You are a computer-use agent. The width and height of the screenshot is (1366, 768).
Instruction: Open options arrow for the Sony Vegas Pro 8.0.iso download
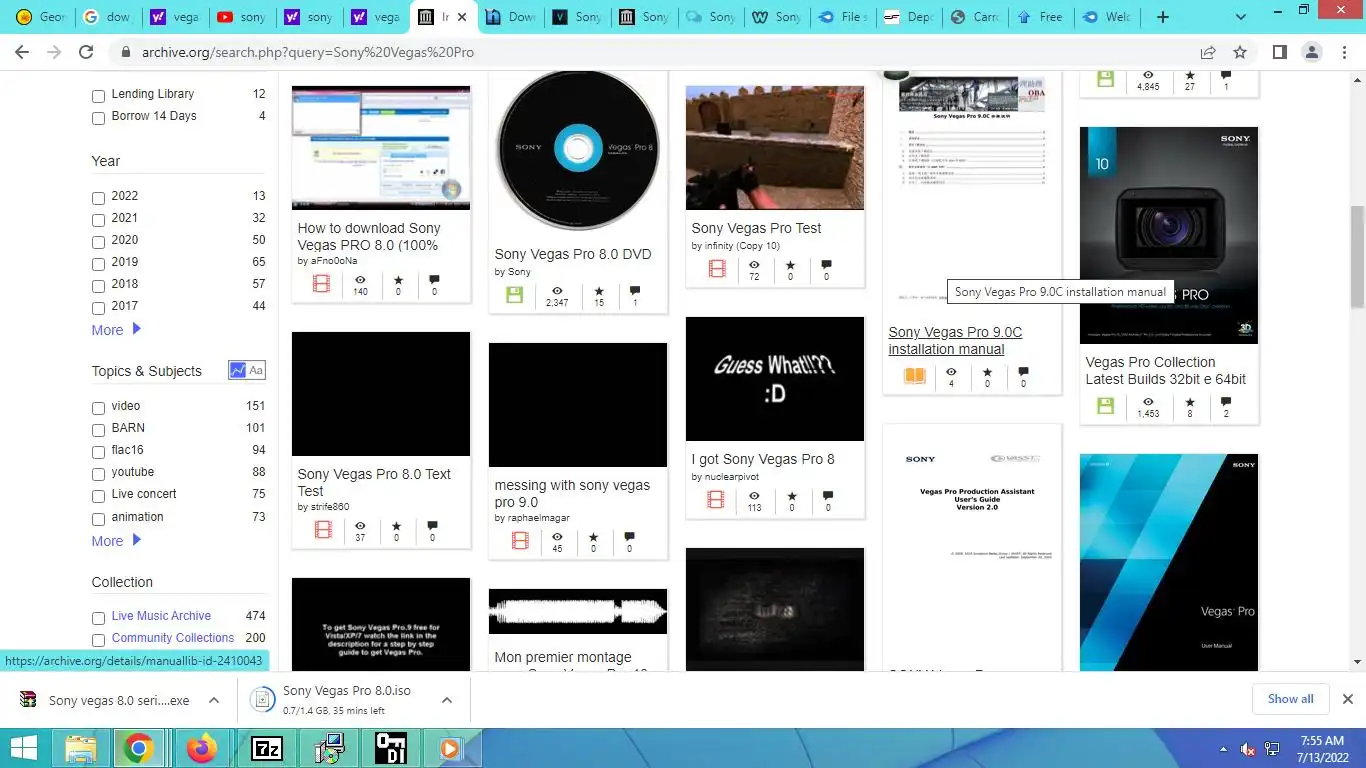(447, 700)
